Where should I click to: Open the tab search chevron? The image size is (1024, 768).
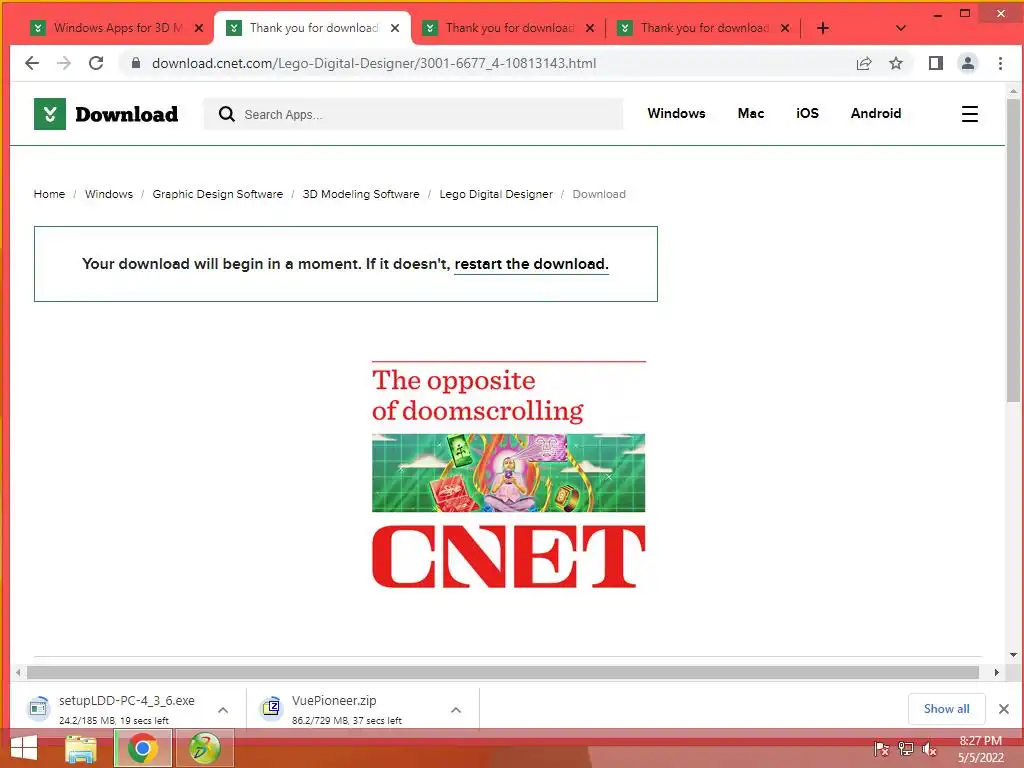(901, 28)
